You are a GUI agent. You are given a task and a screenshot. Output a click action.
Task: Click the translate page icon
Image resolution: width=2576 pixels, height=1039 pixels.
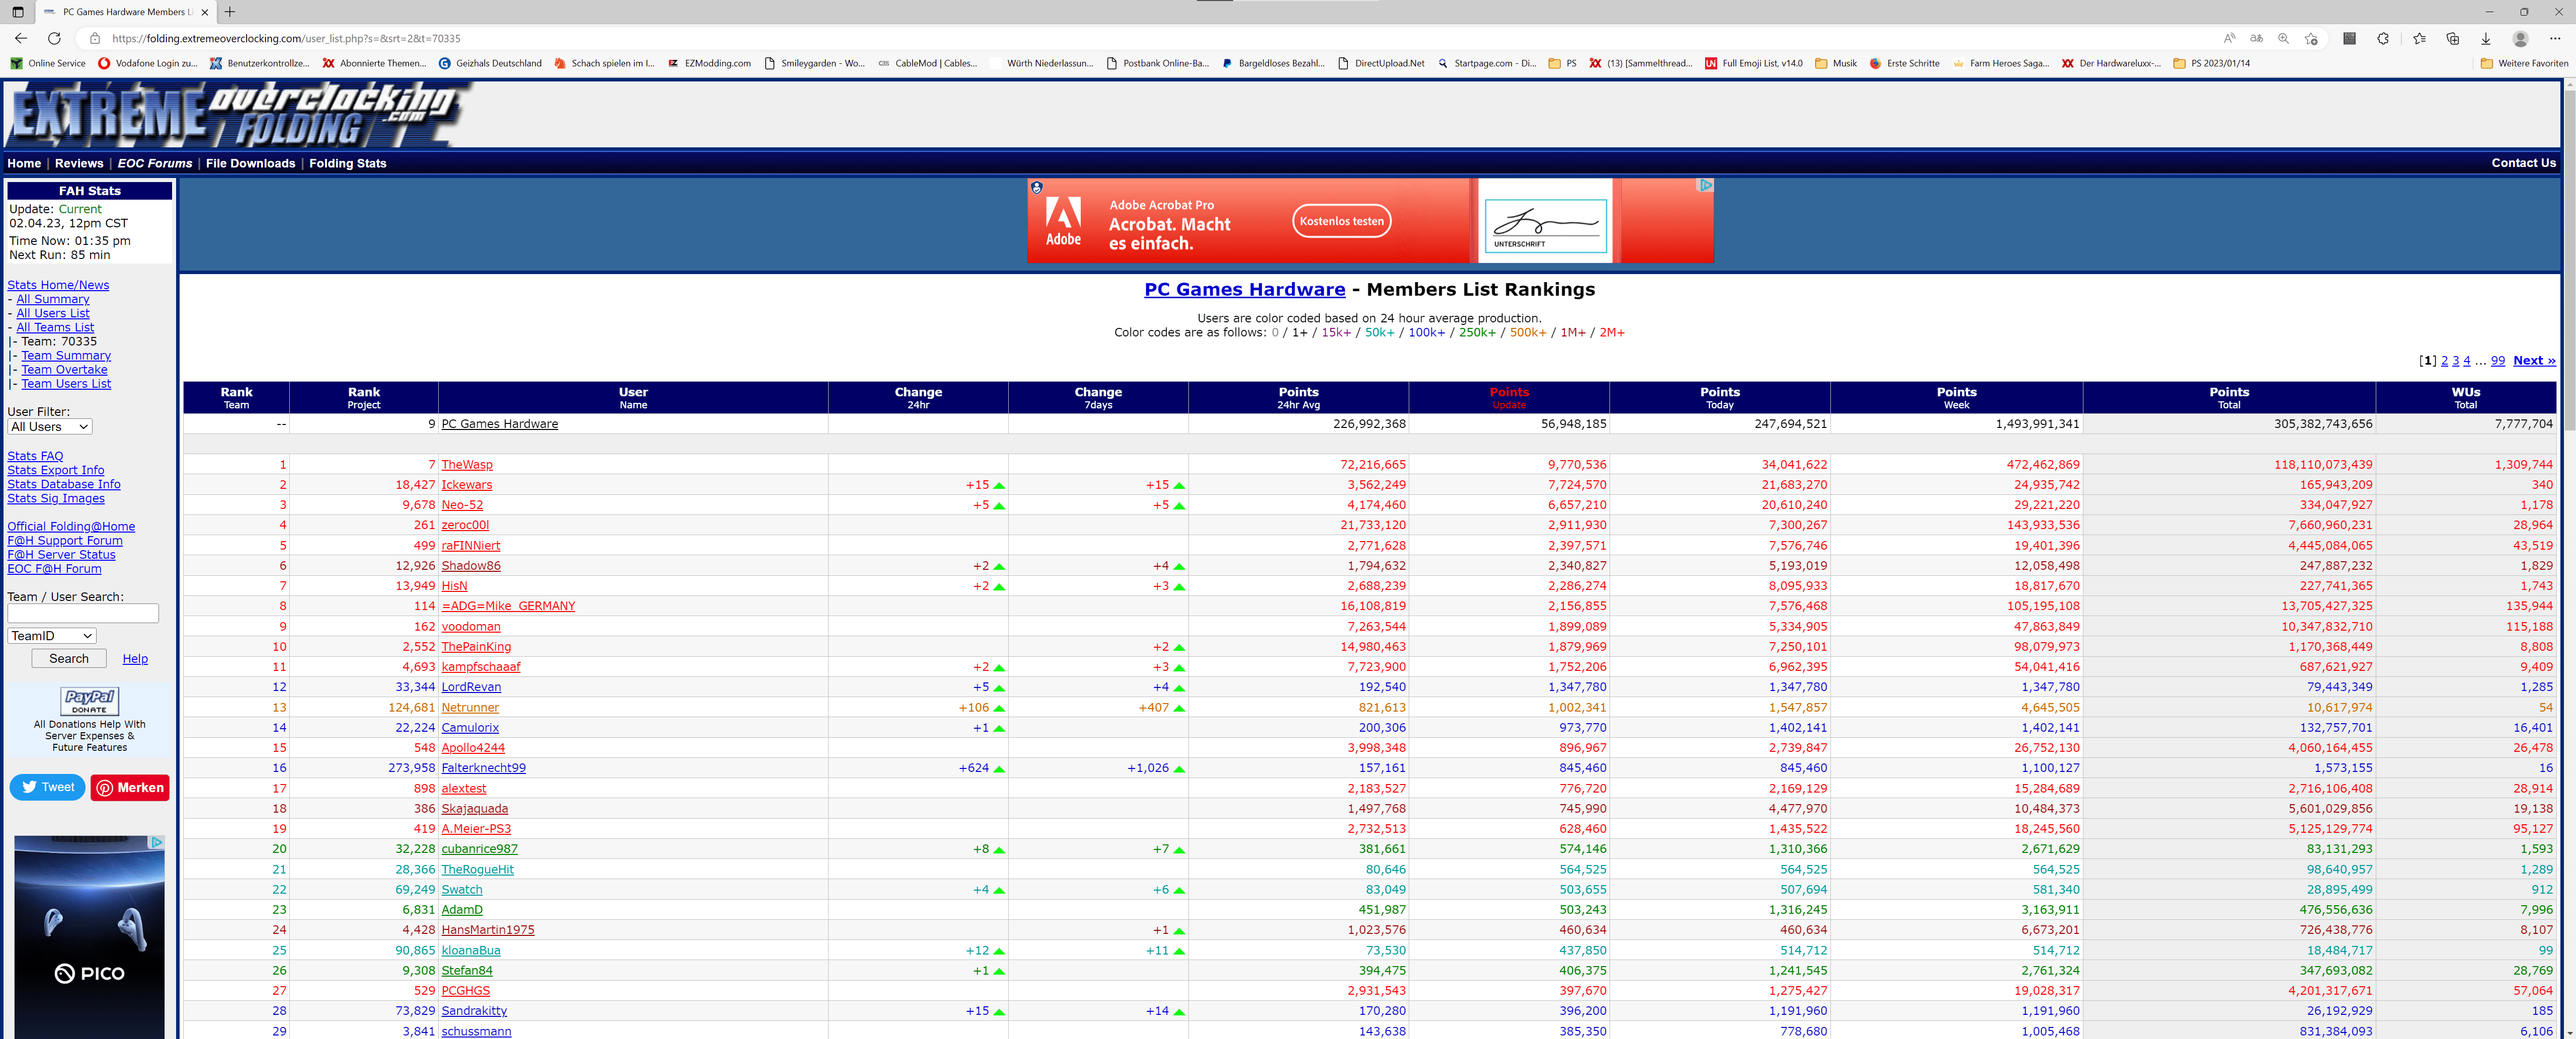(x=2256, y=38)
